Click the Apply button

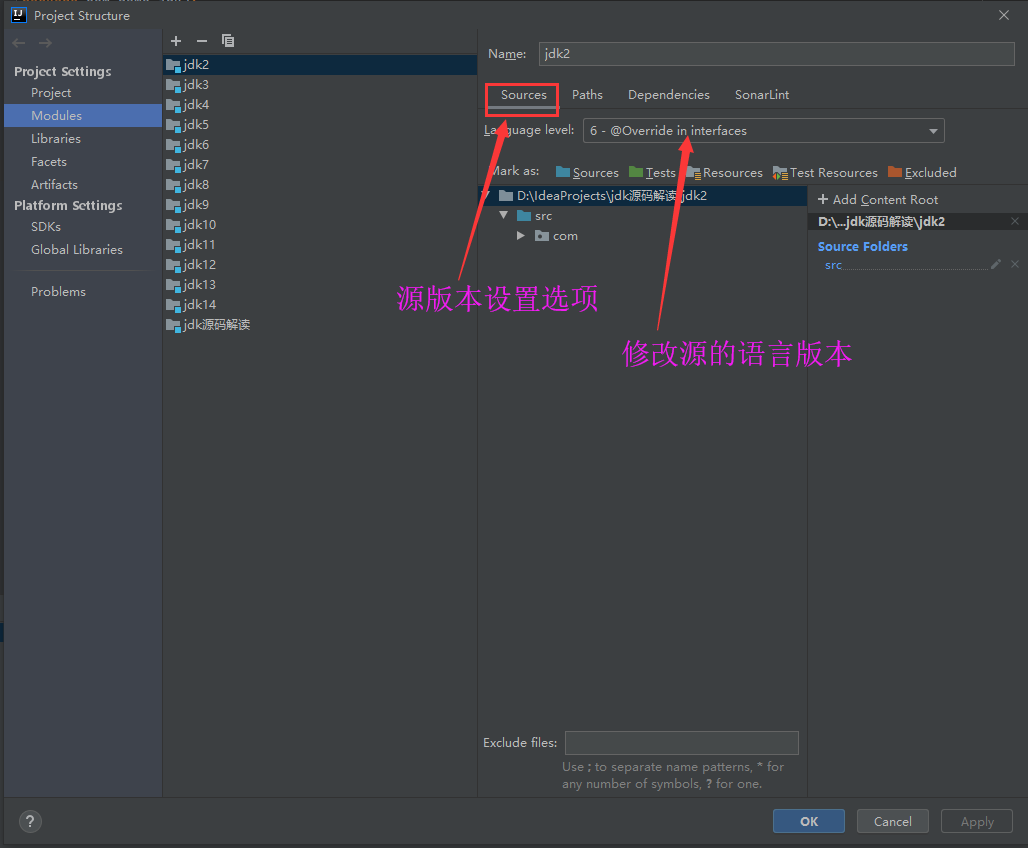click(x=977, y=821)
